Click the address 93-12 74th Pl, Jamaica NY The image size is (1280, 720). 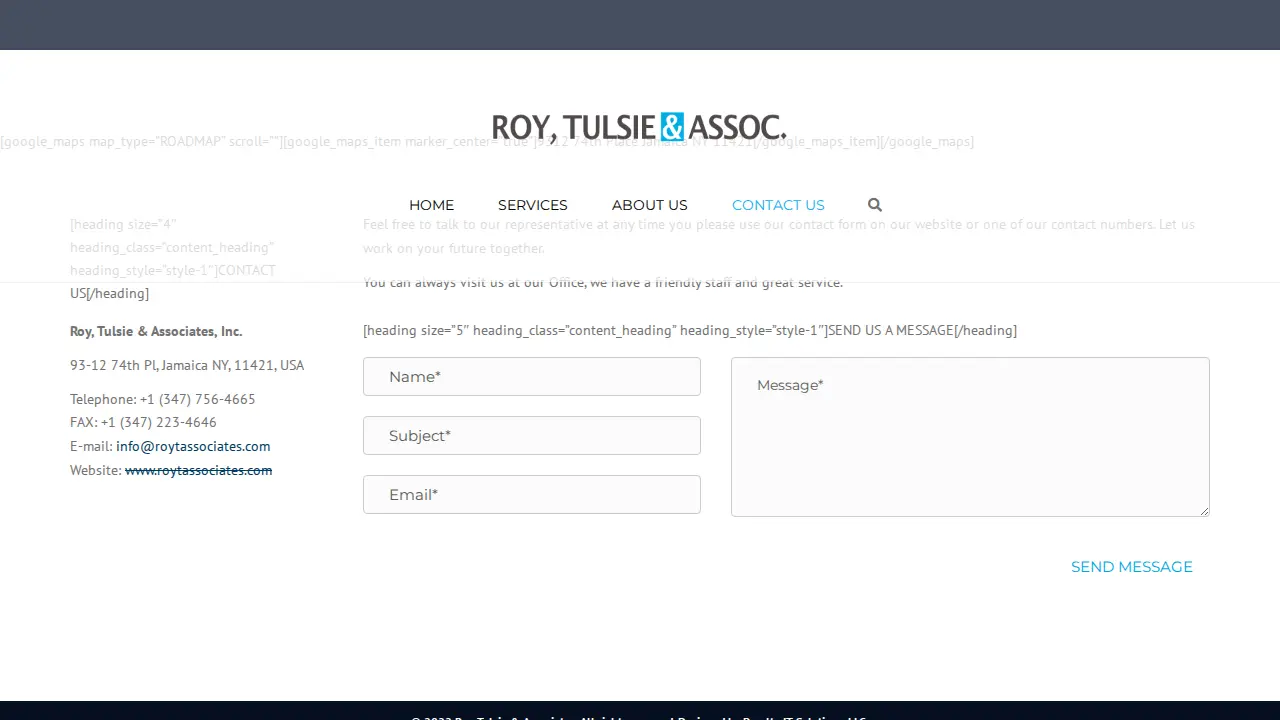click(187, 365)
